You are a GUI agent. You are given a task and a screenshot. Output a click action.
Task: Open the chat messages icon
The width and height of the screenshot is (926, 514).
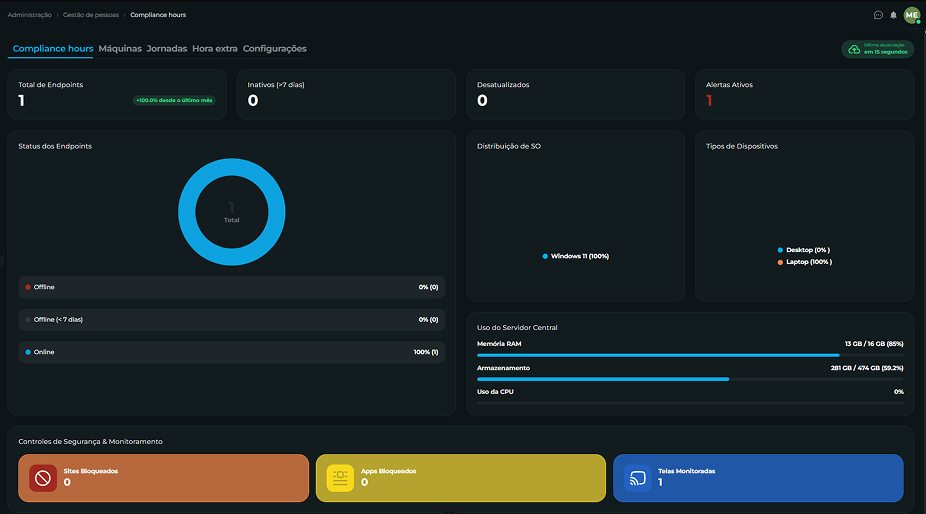coord(878,15)
